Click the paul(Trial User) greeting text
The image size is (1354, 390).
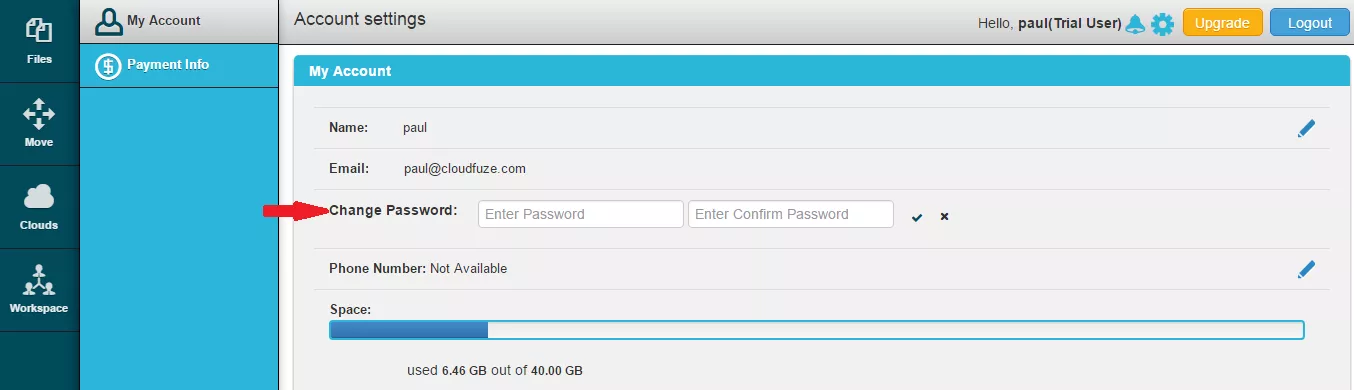[1069, 23]
